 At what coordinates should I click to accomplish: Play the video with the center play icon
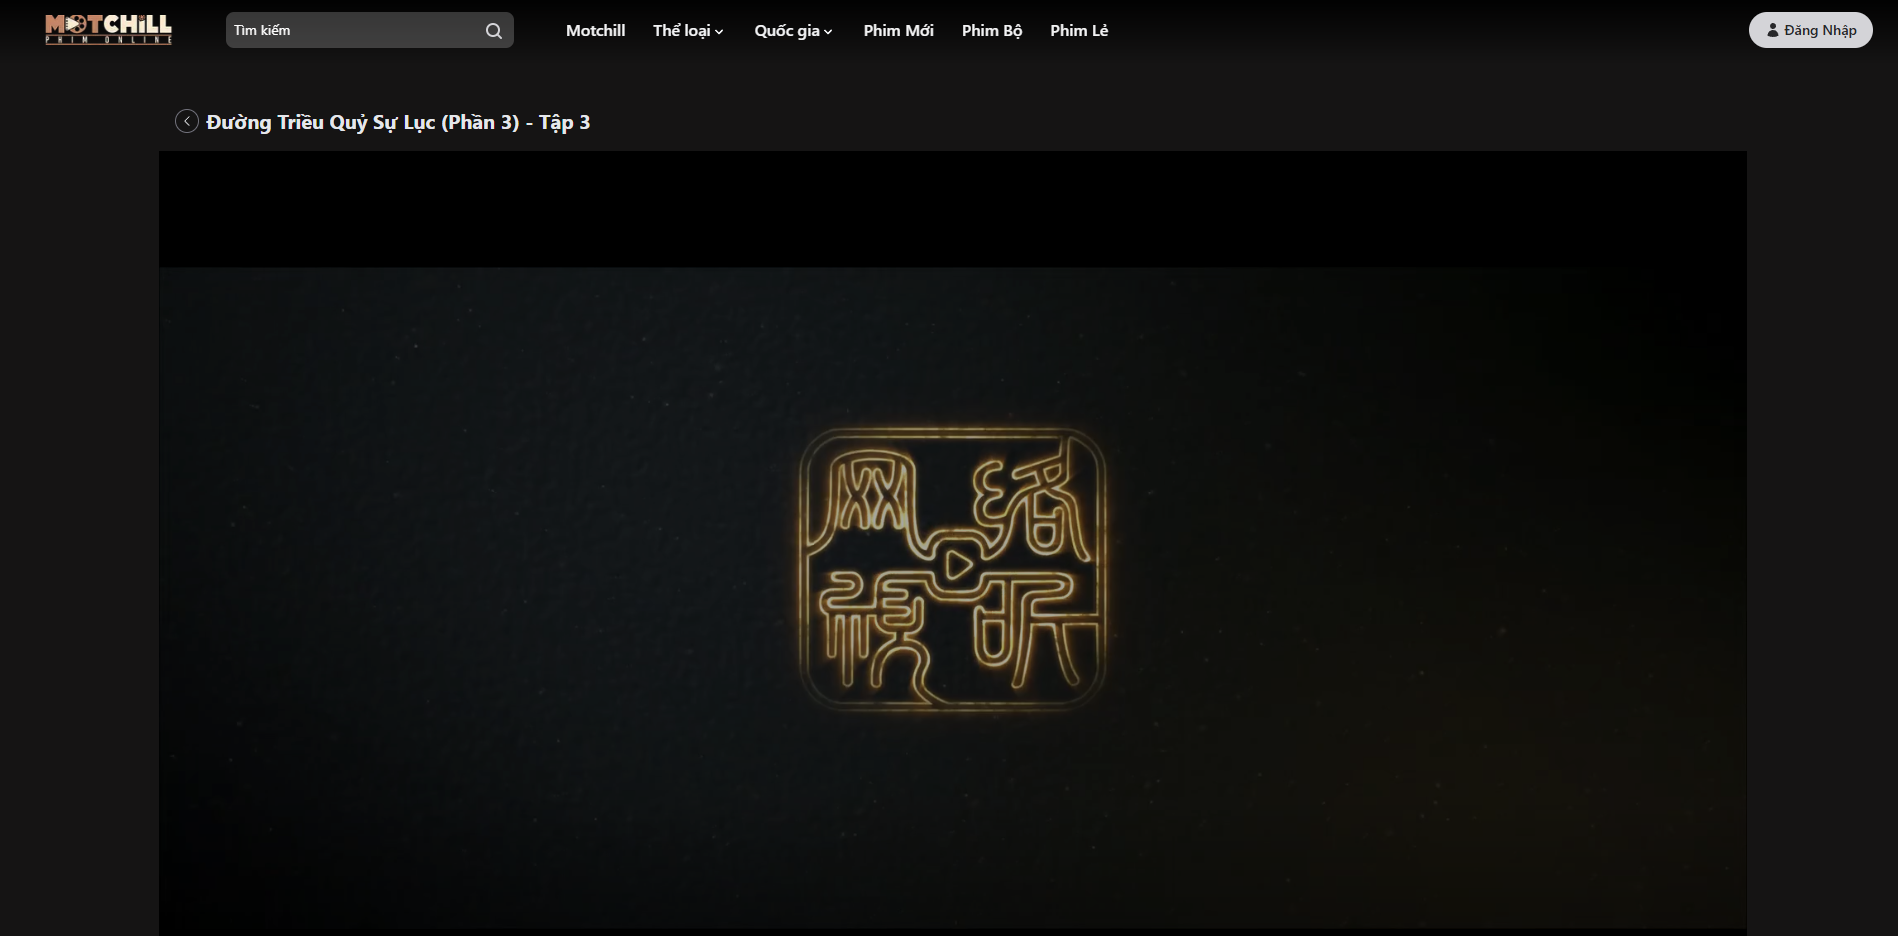tap(957, 565)
